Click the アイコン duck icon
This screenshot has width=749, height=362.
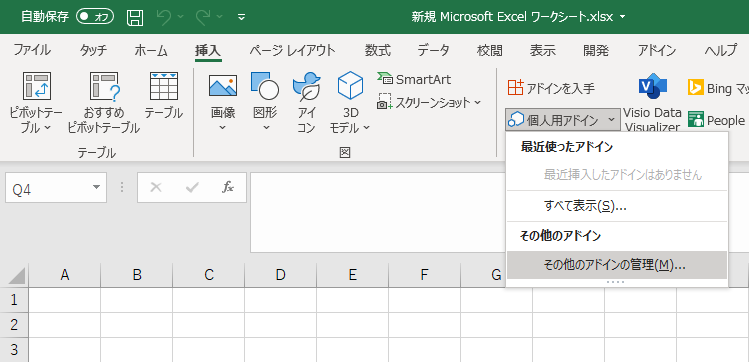(306, 86)
